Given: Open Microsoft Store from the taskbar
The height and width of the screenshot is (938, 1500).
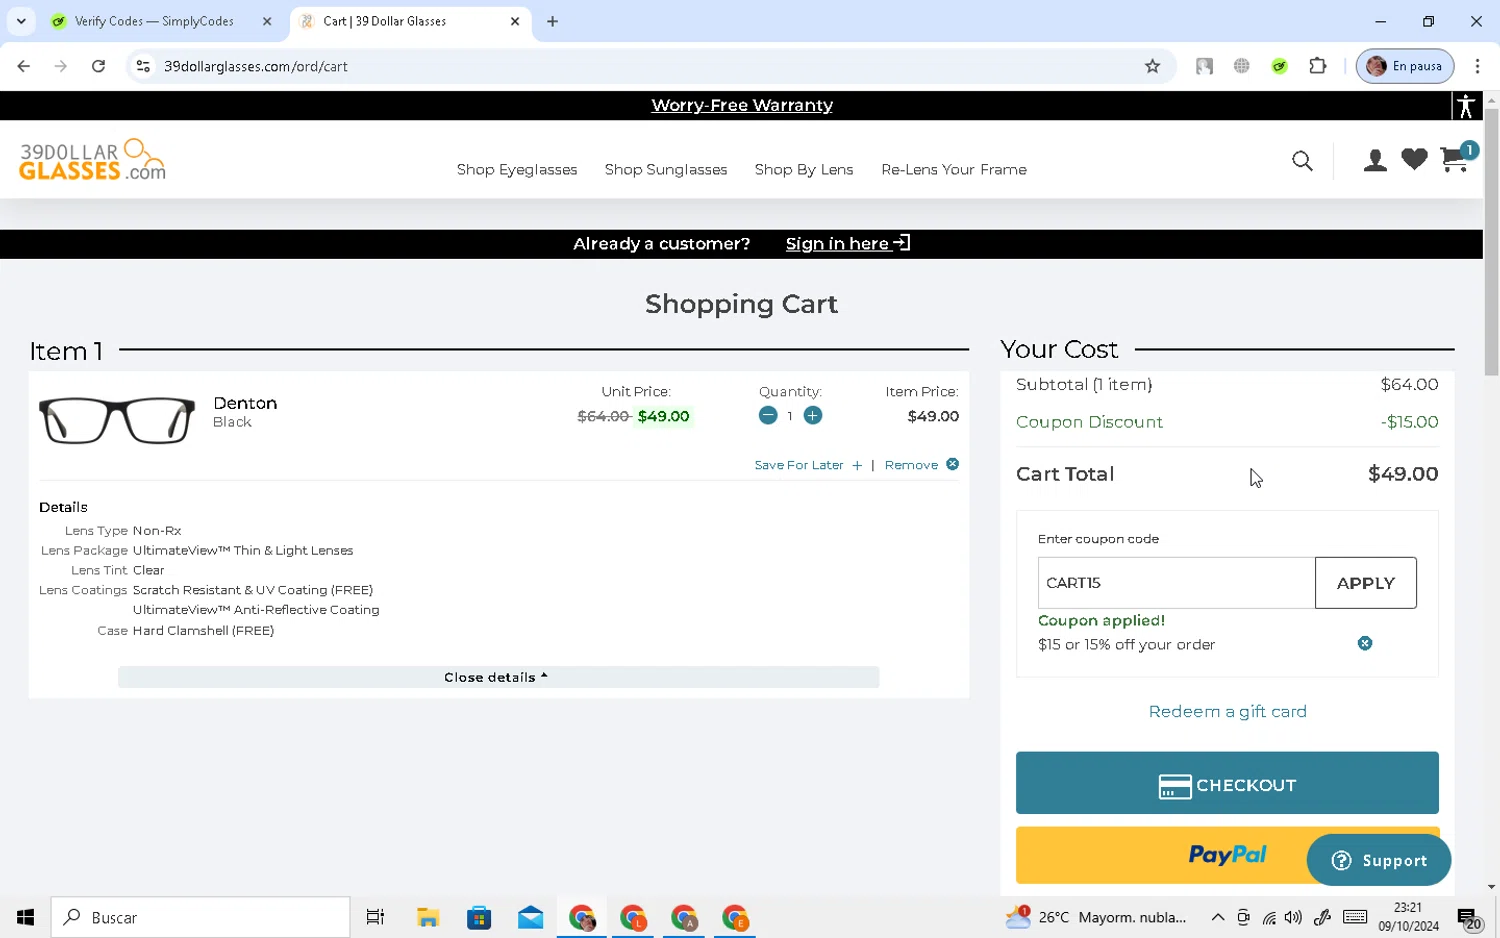Looking at the screenshot, I should click(479, 917).
